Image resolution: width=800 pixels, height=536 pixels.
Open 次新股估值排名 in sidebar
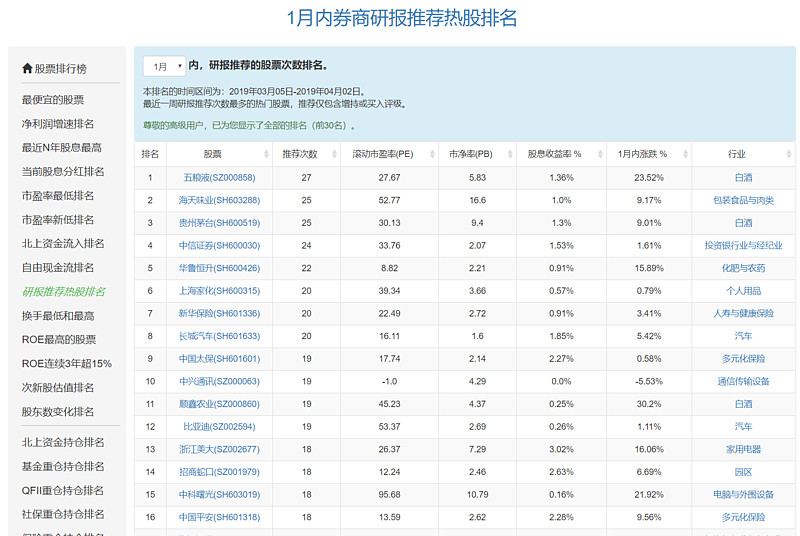(58, 388)
